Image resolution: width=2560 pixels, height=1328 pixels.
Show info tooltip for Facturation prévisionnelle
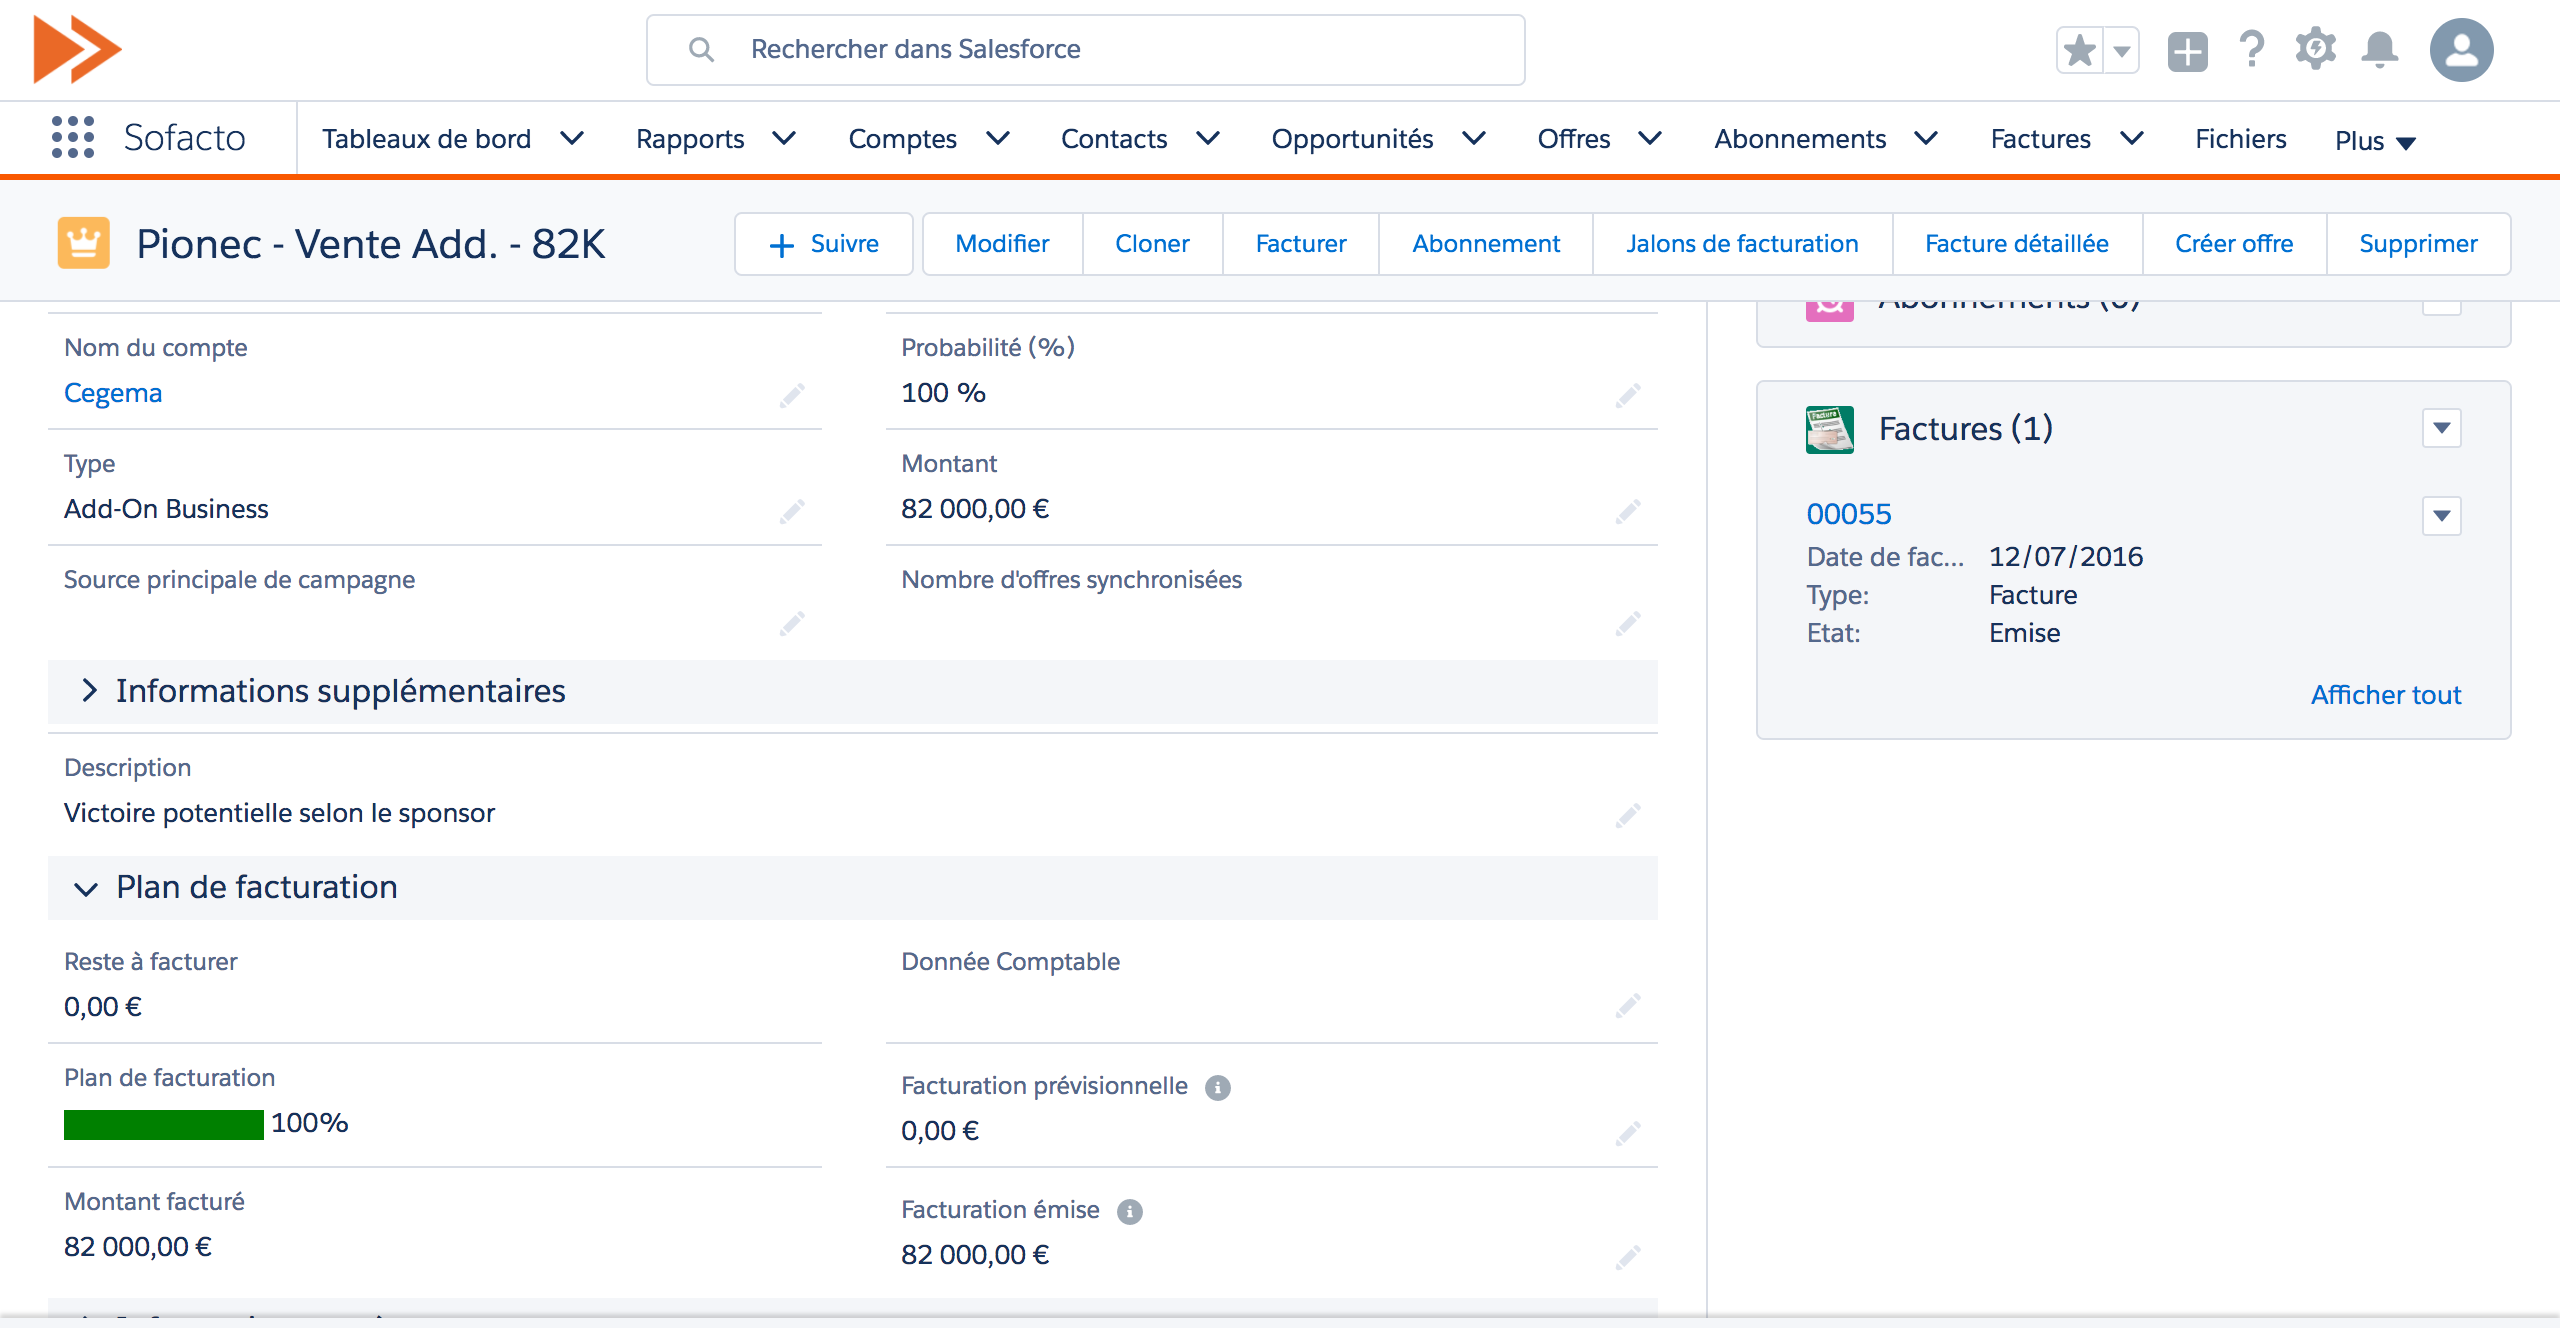tap(1217, 1087)
